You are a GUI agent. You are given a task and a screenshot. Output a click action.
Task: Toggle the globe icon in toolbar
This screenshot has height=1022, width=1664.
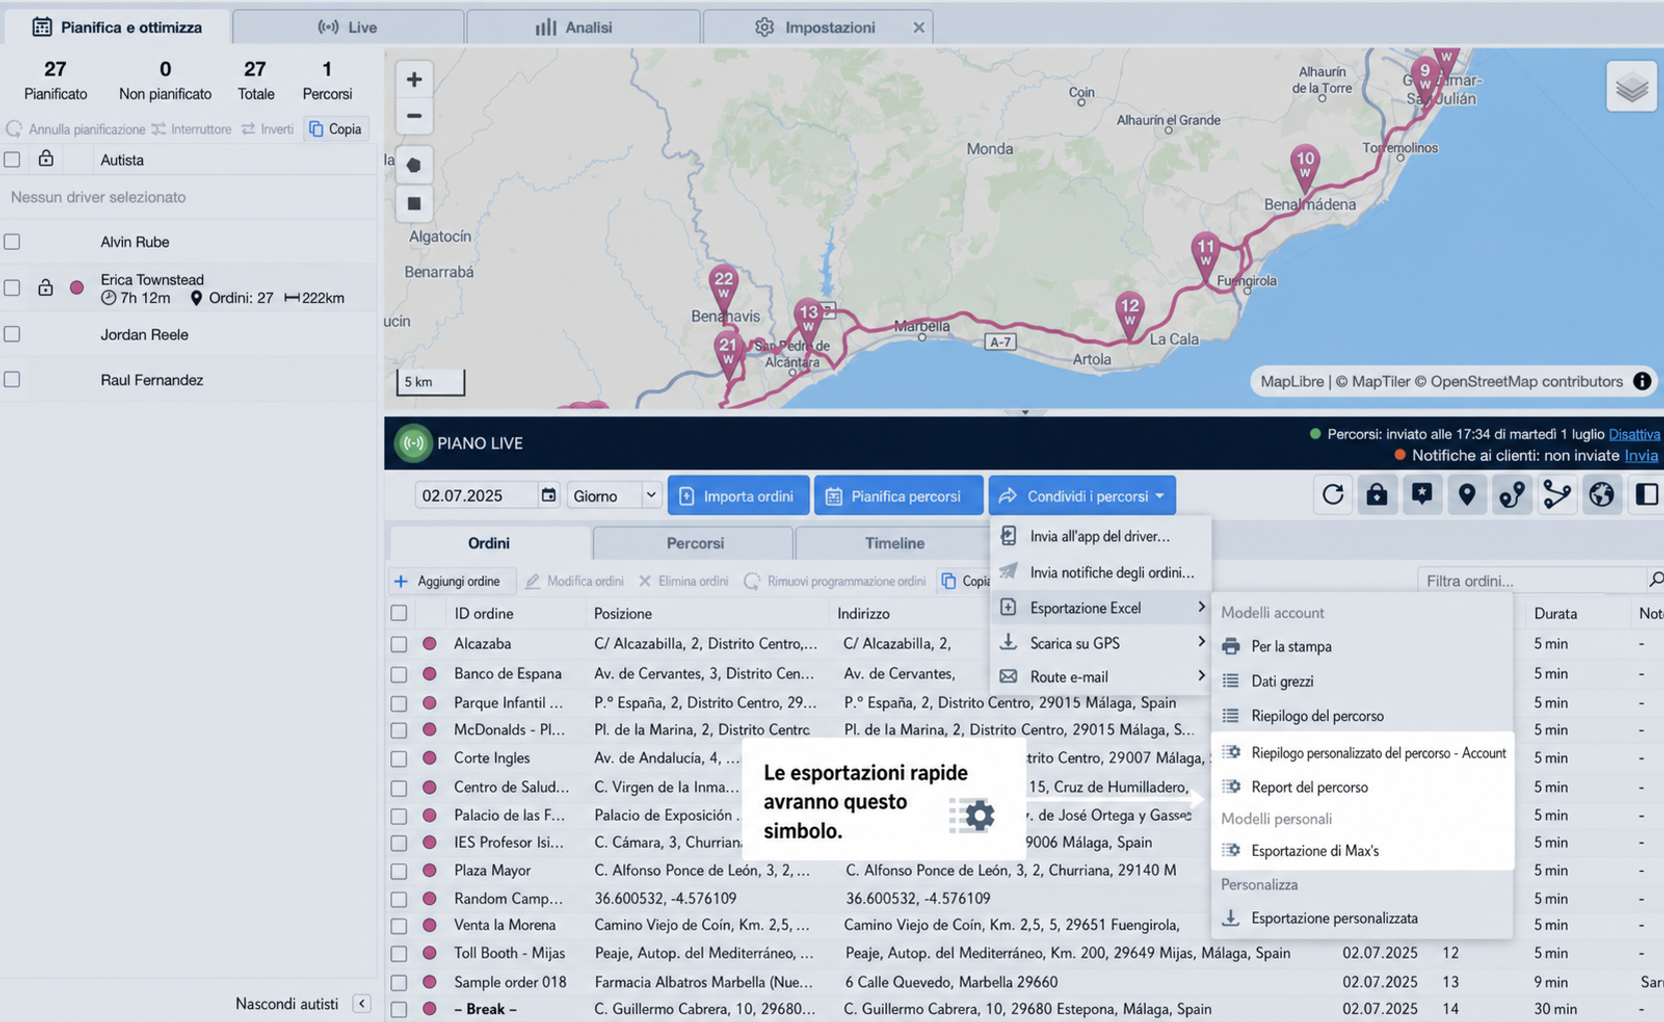pyautogui.click(x=1602, y=495)
